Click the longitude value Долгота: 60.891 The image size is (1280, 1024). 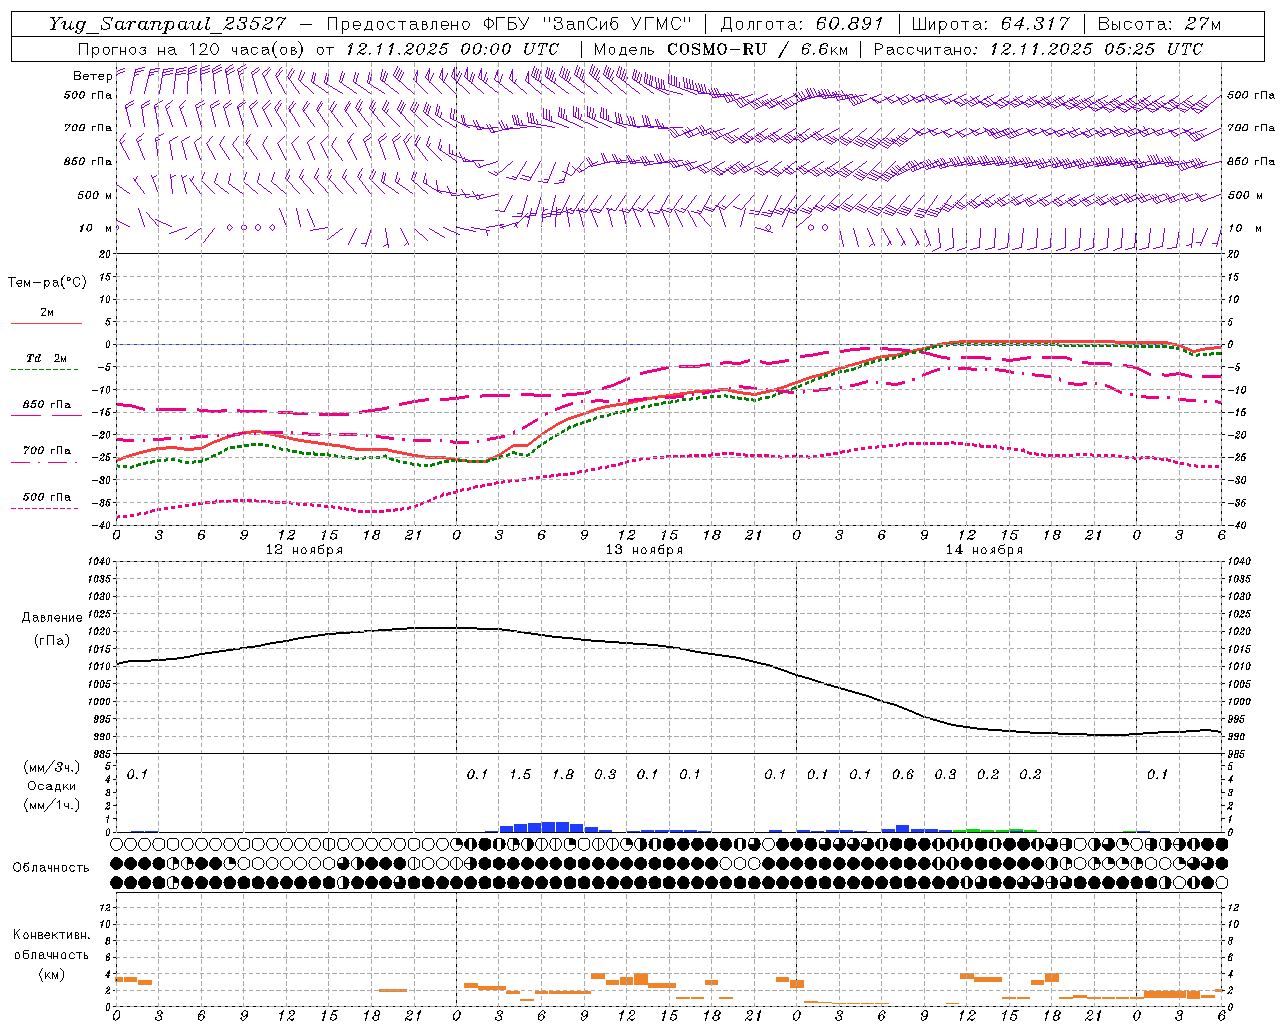tap(802, 24)
